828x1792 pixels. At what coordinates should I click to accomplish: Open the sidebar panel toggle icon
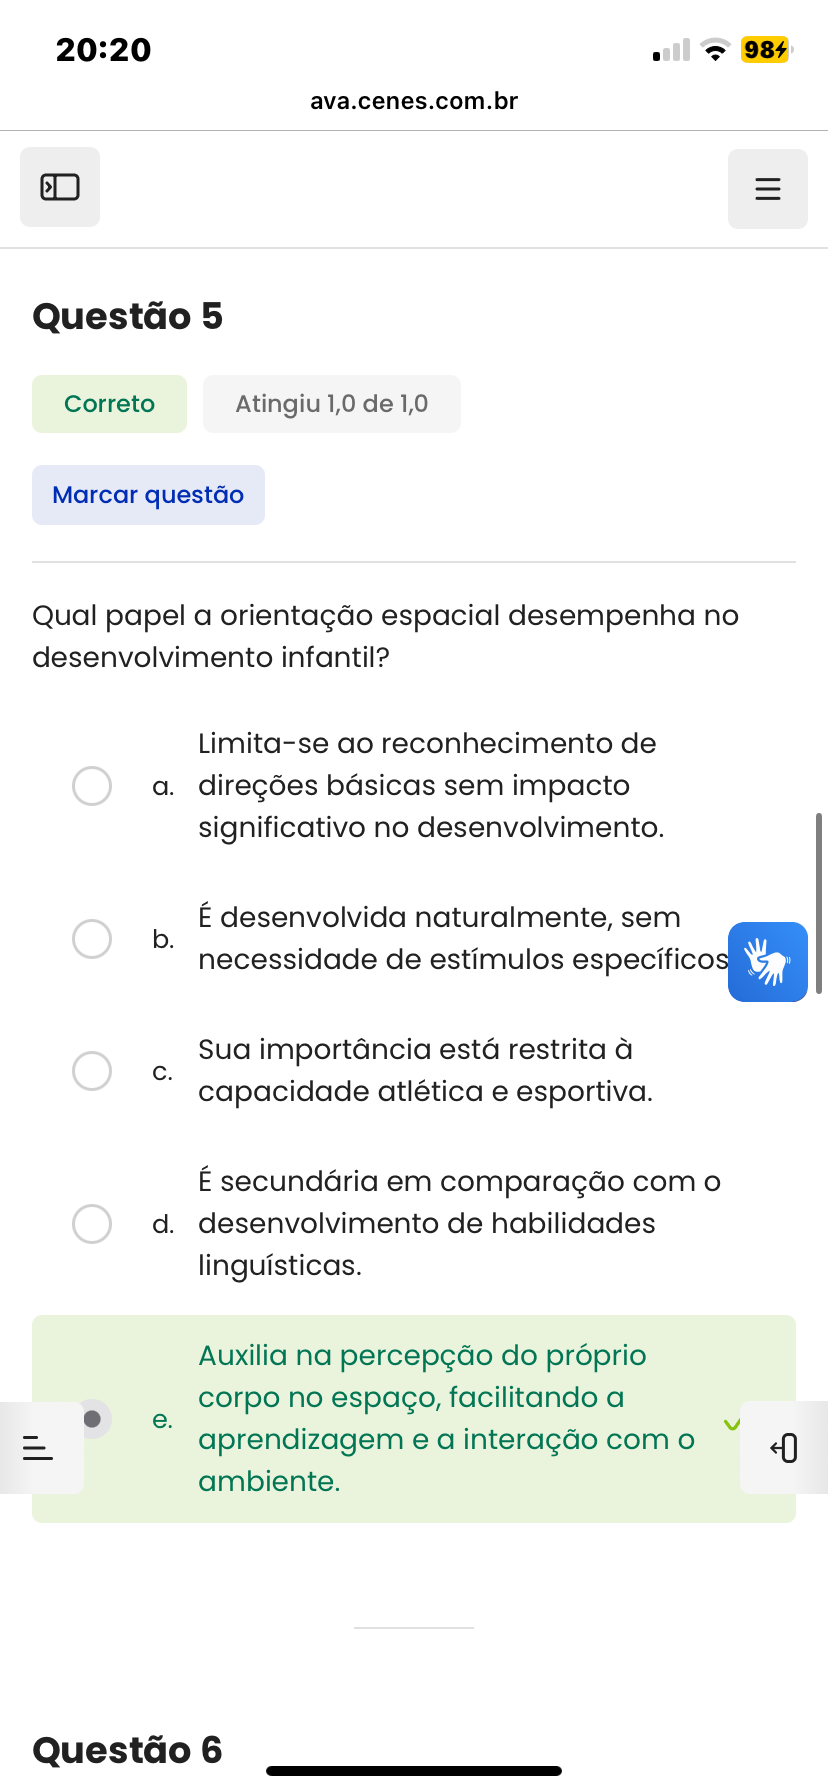[x=60, y=187]
